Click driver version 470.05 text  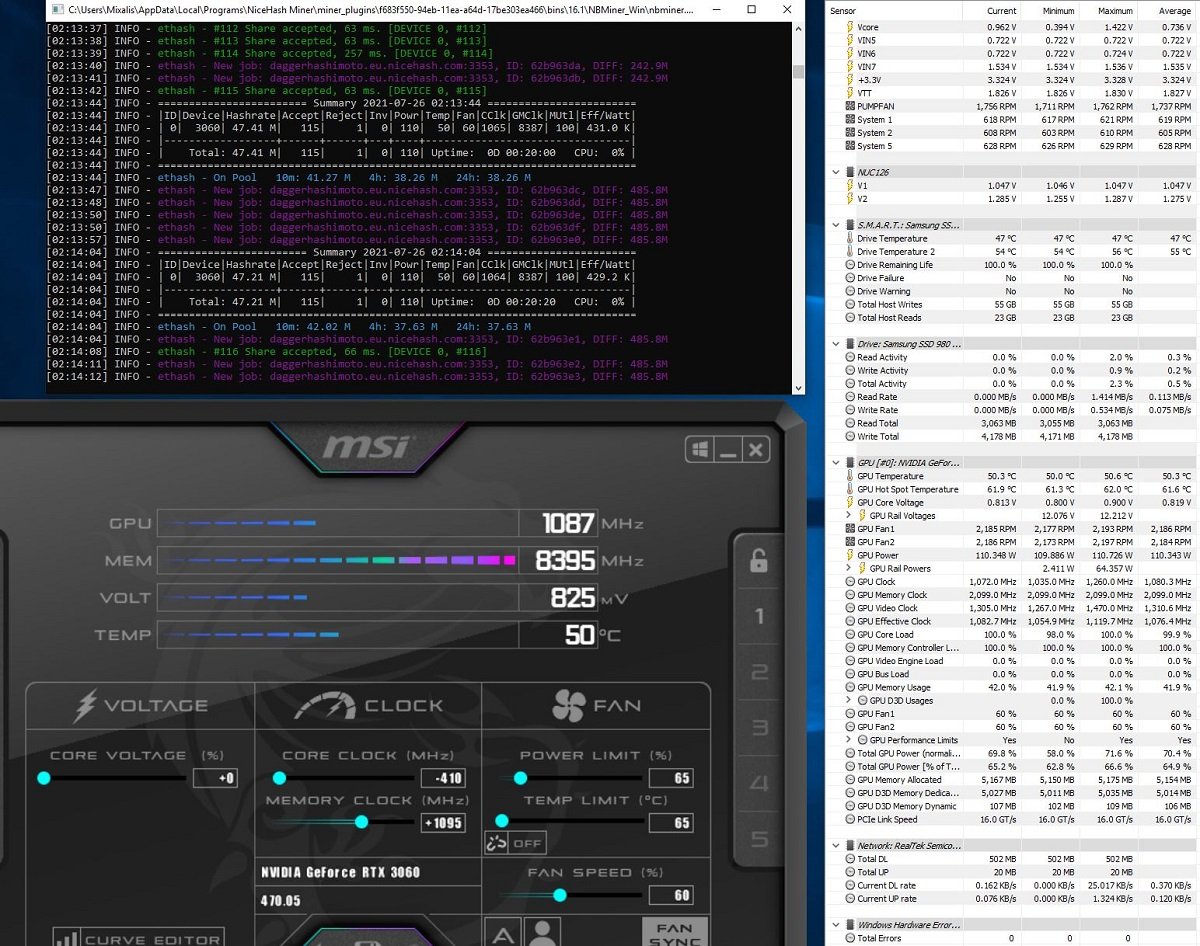click(x=281, y=900)
